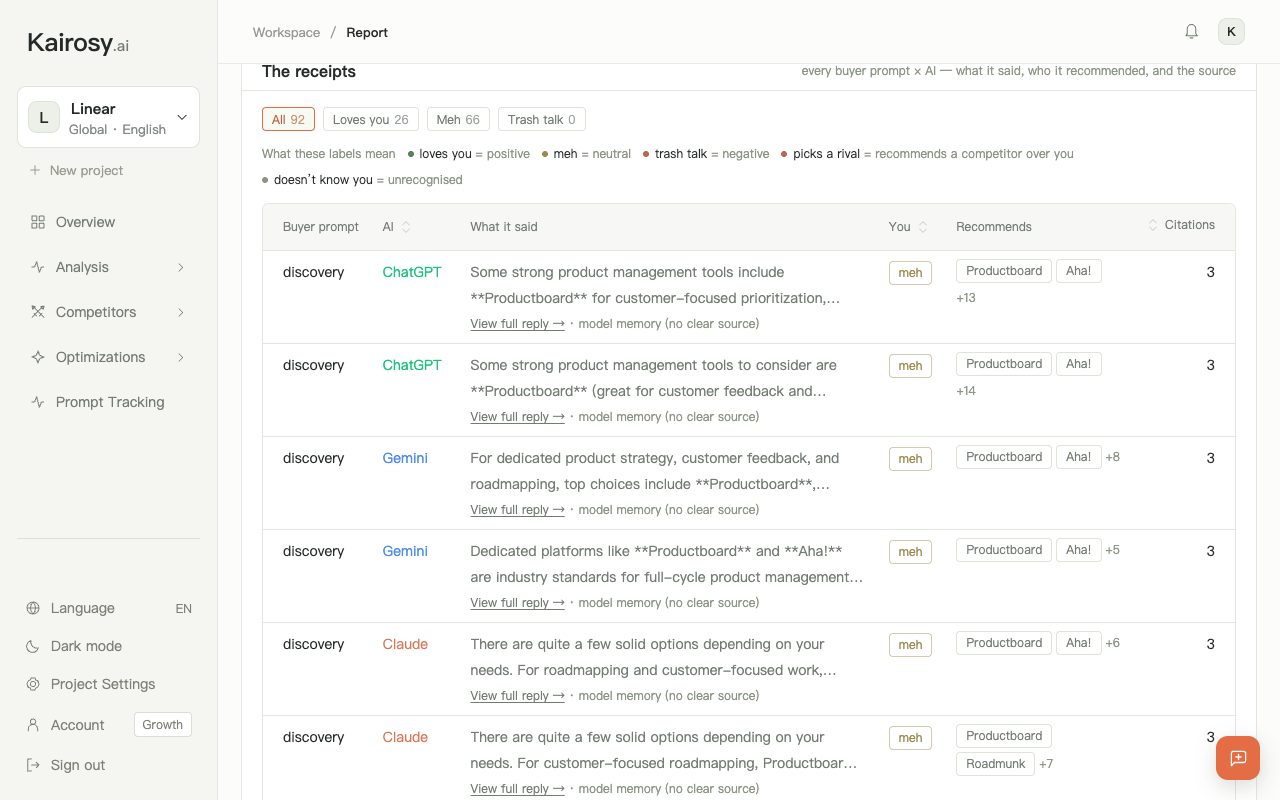Filter receipts by Meh
Image resolution: width=1280 pixels, height=800 pixels.
[x=458, y=119]
